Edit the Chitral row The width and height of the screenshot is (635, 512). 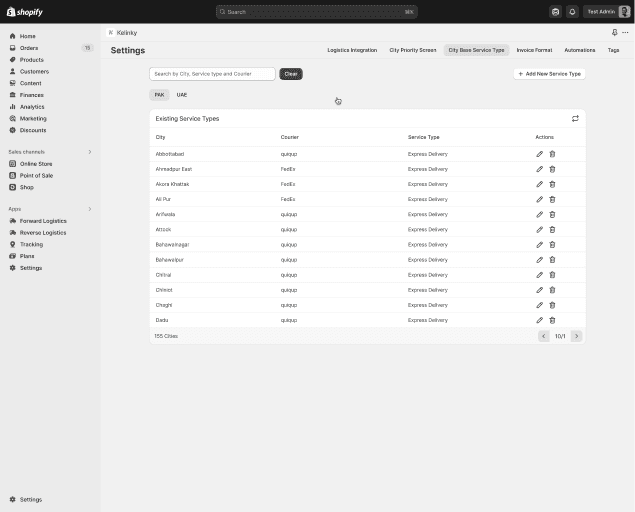click(539, 275)
